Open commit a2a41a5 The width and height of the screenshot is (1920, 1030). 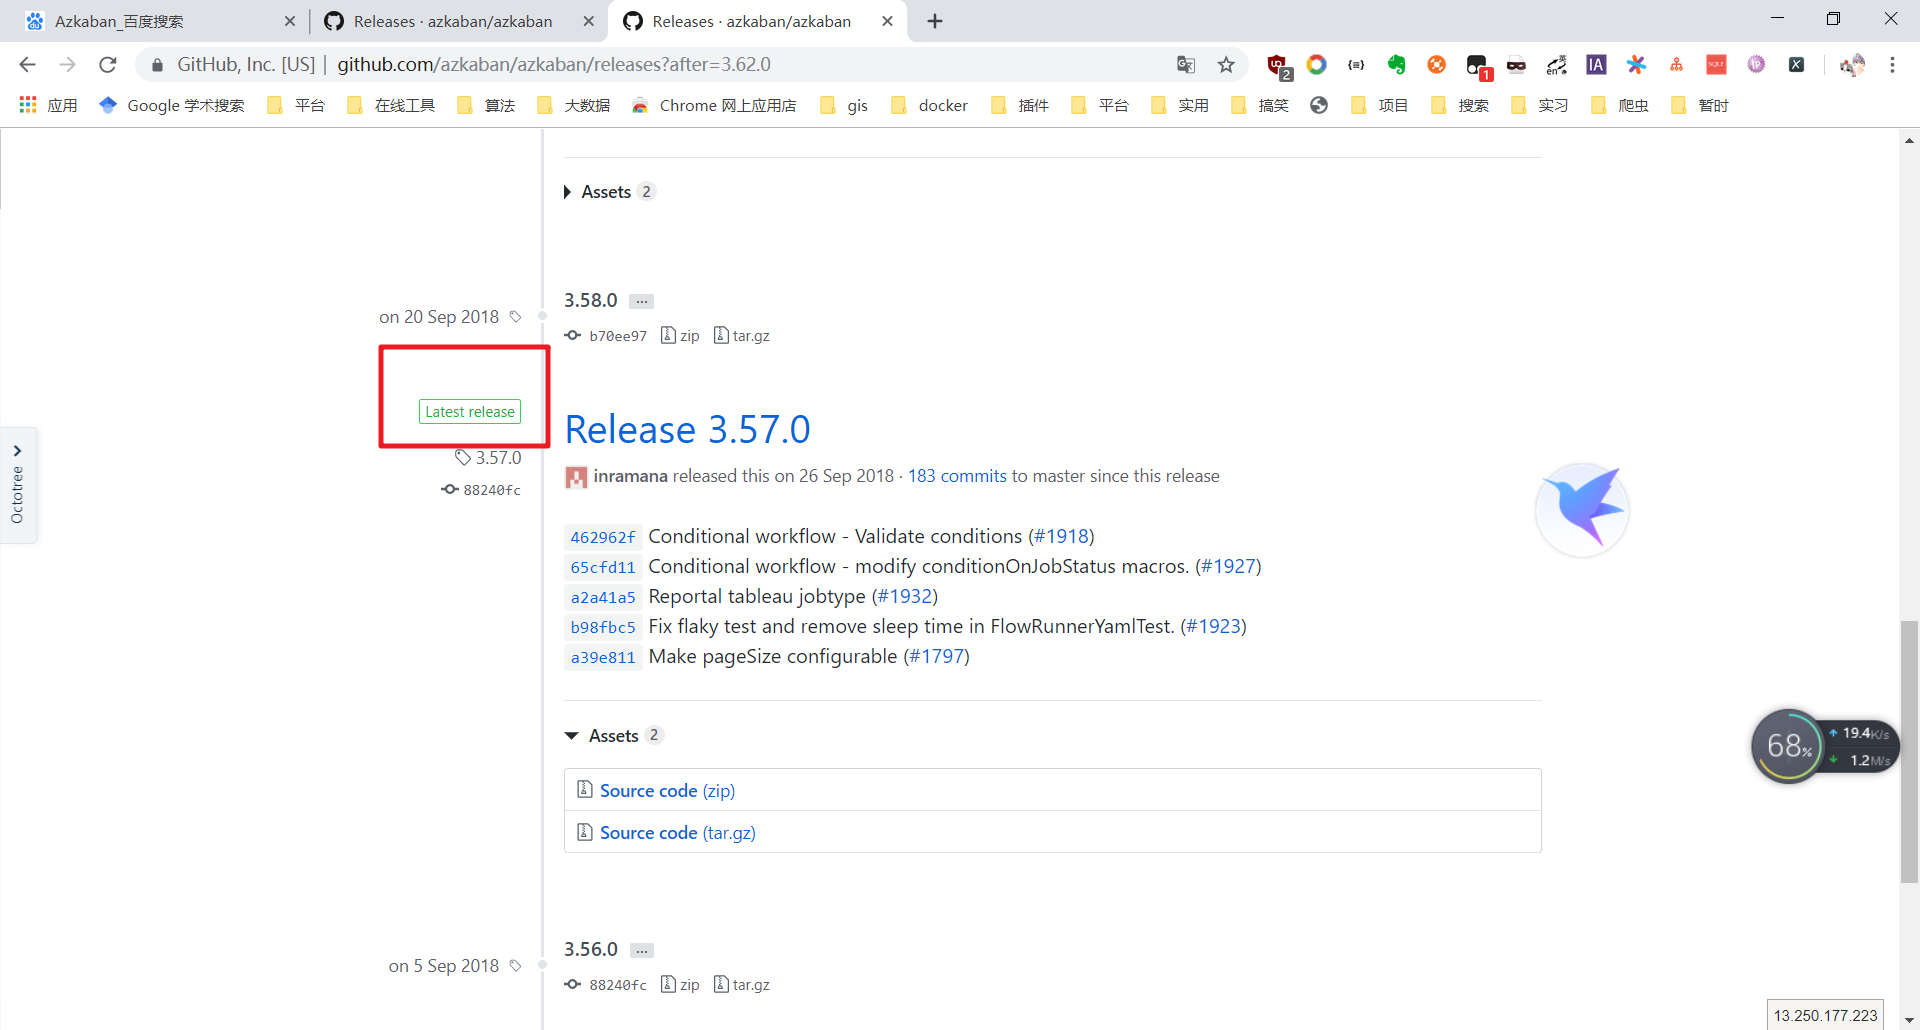pos(603,597)
